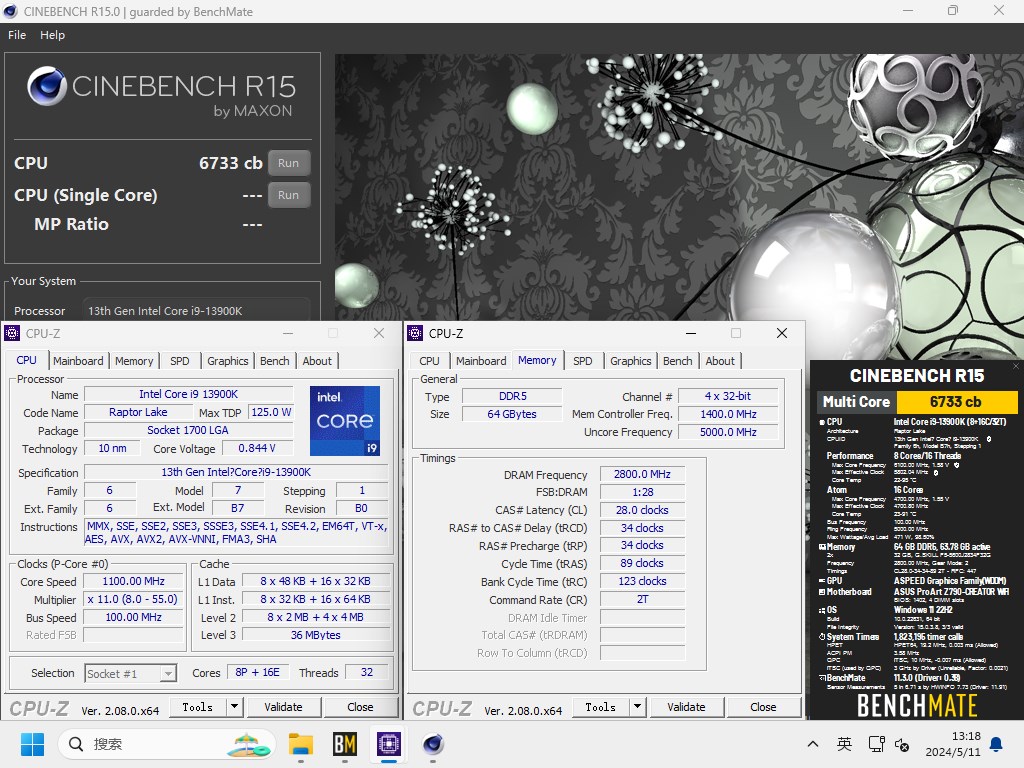
Task: Click the input language indicator in tray
Action: [844, 744]
